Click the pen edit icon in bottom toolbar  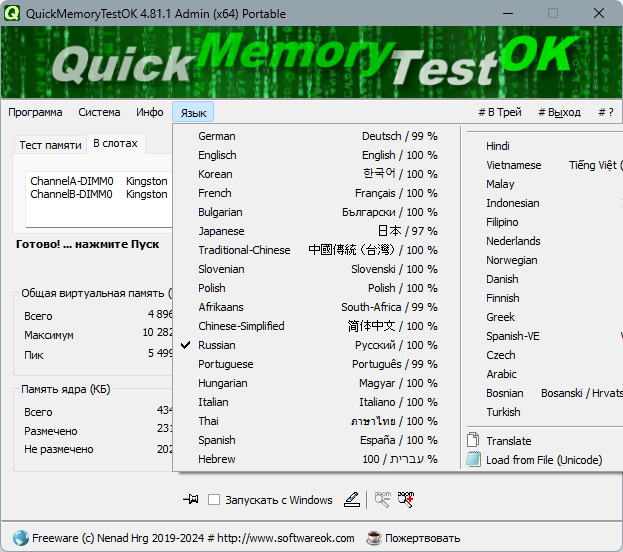pos(352,500)
